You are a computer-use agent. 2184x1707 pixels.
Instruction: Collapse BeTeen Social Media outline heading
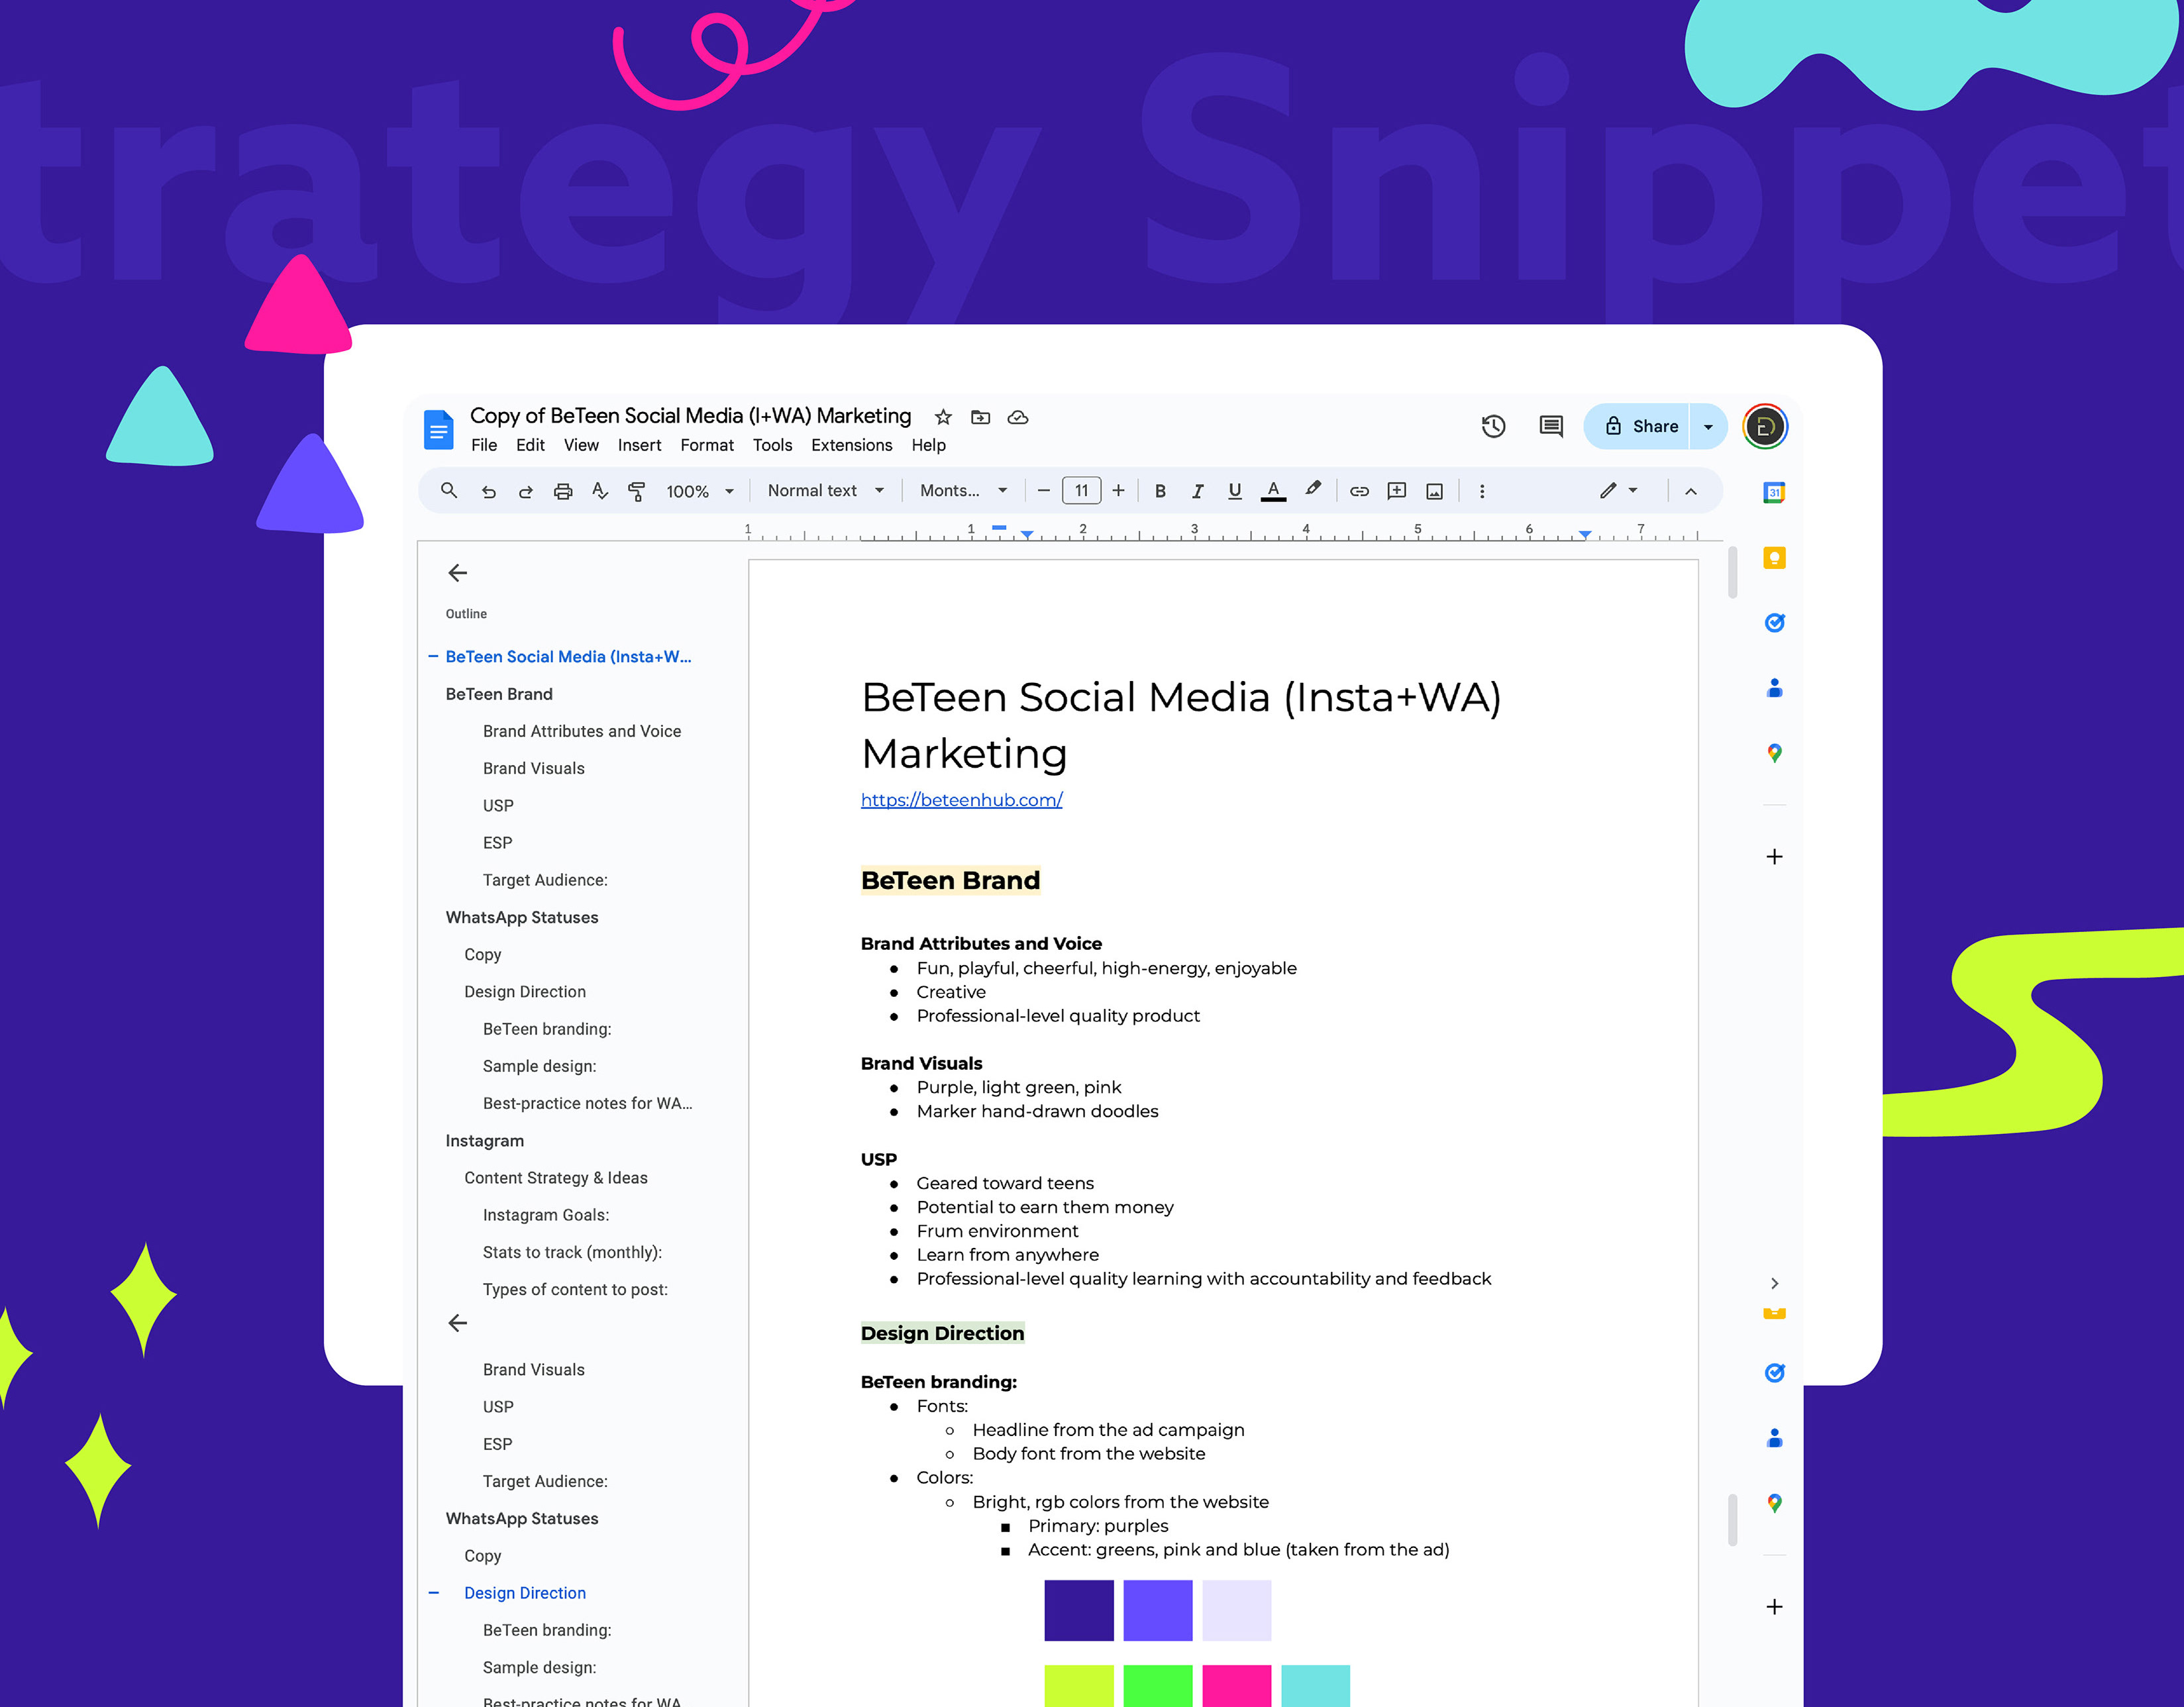(x=433, y=656)
